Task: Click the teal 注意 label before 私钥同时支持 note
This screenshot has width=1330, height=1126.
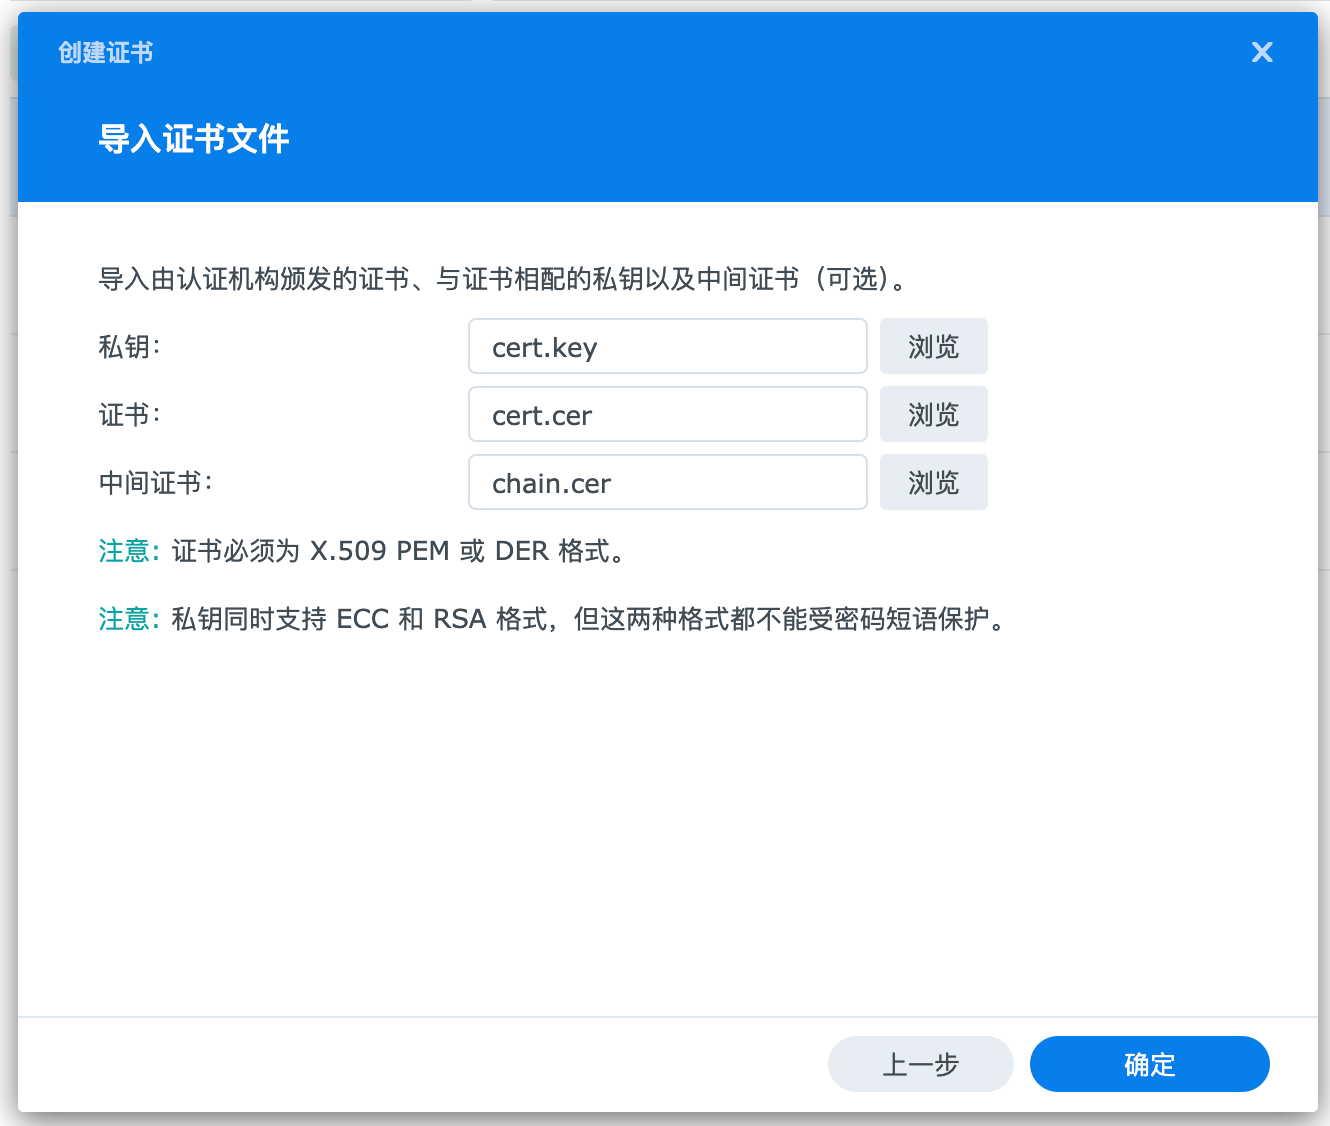Action: click(x=125, y=619)
